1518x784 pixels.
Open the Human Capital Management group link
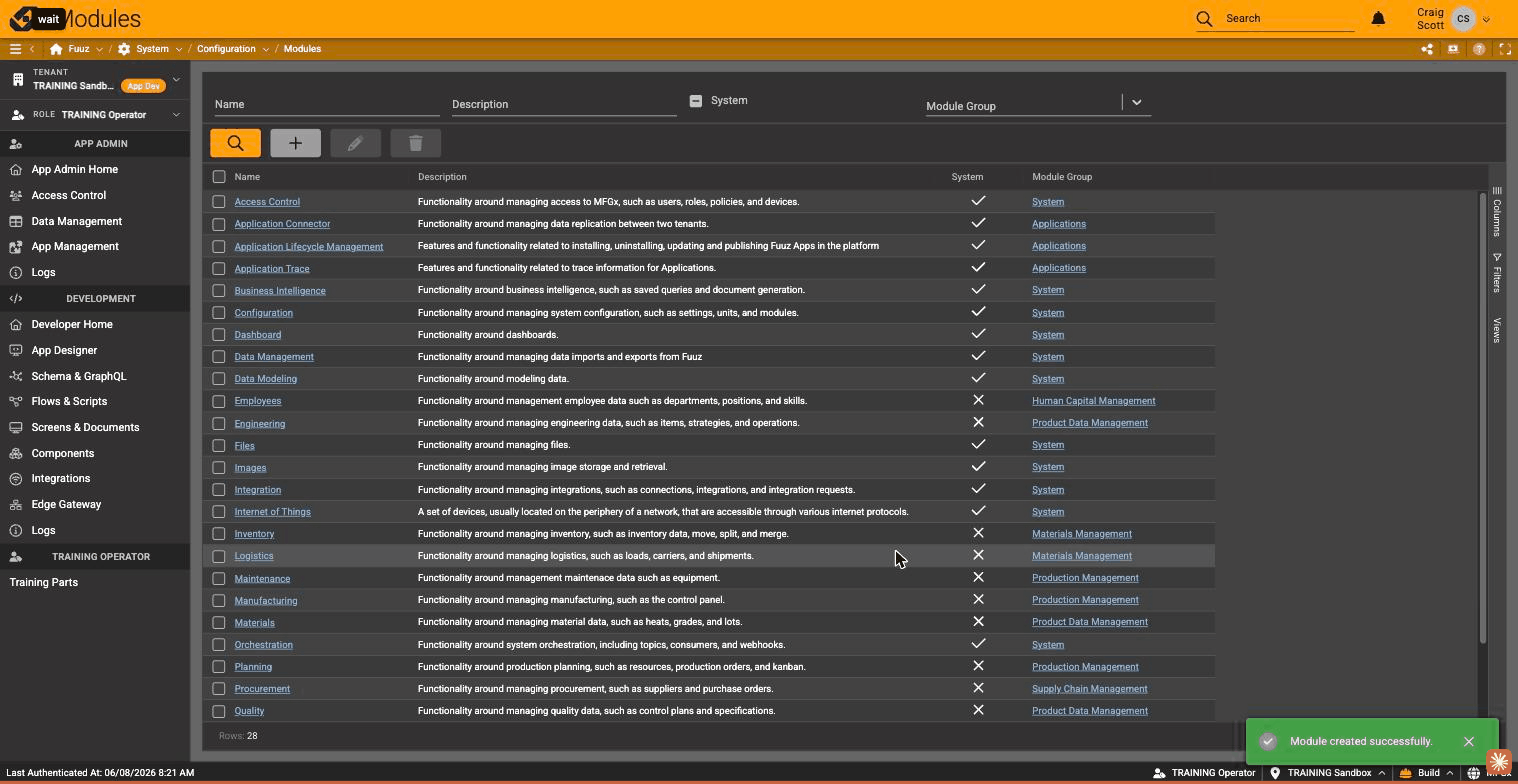[1093, 401]
